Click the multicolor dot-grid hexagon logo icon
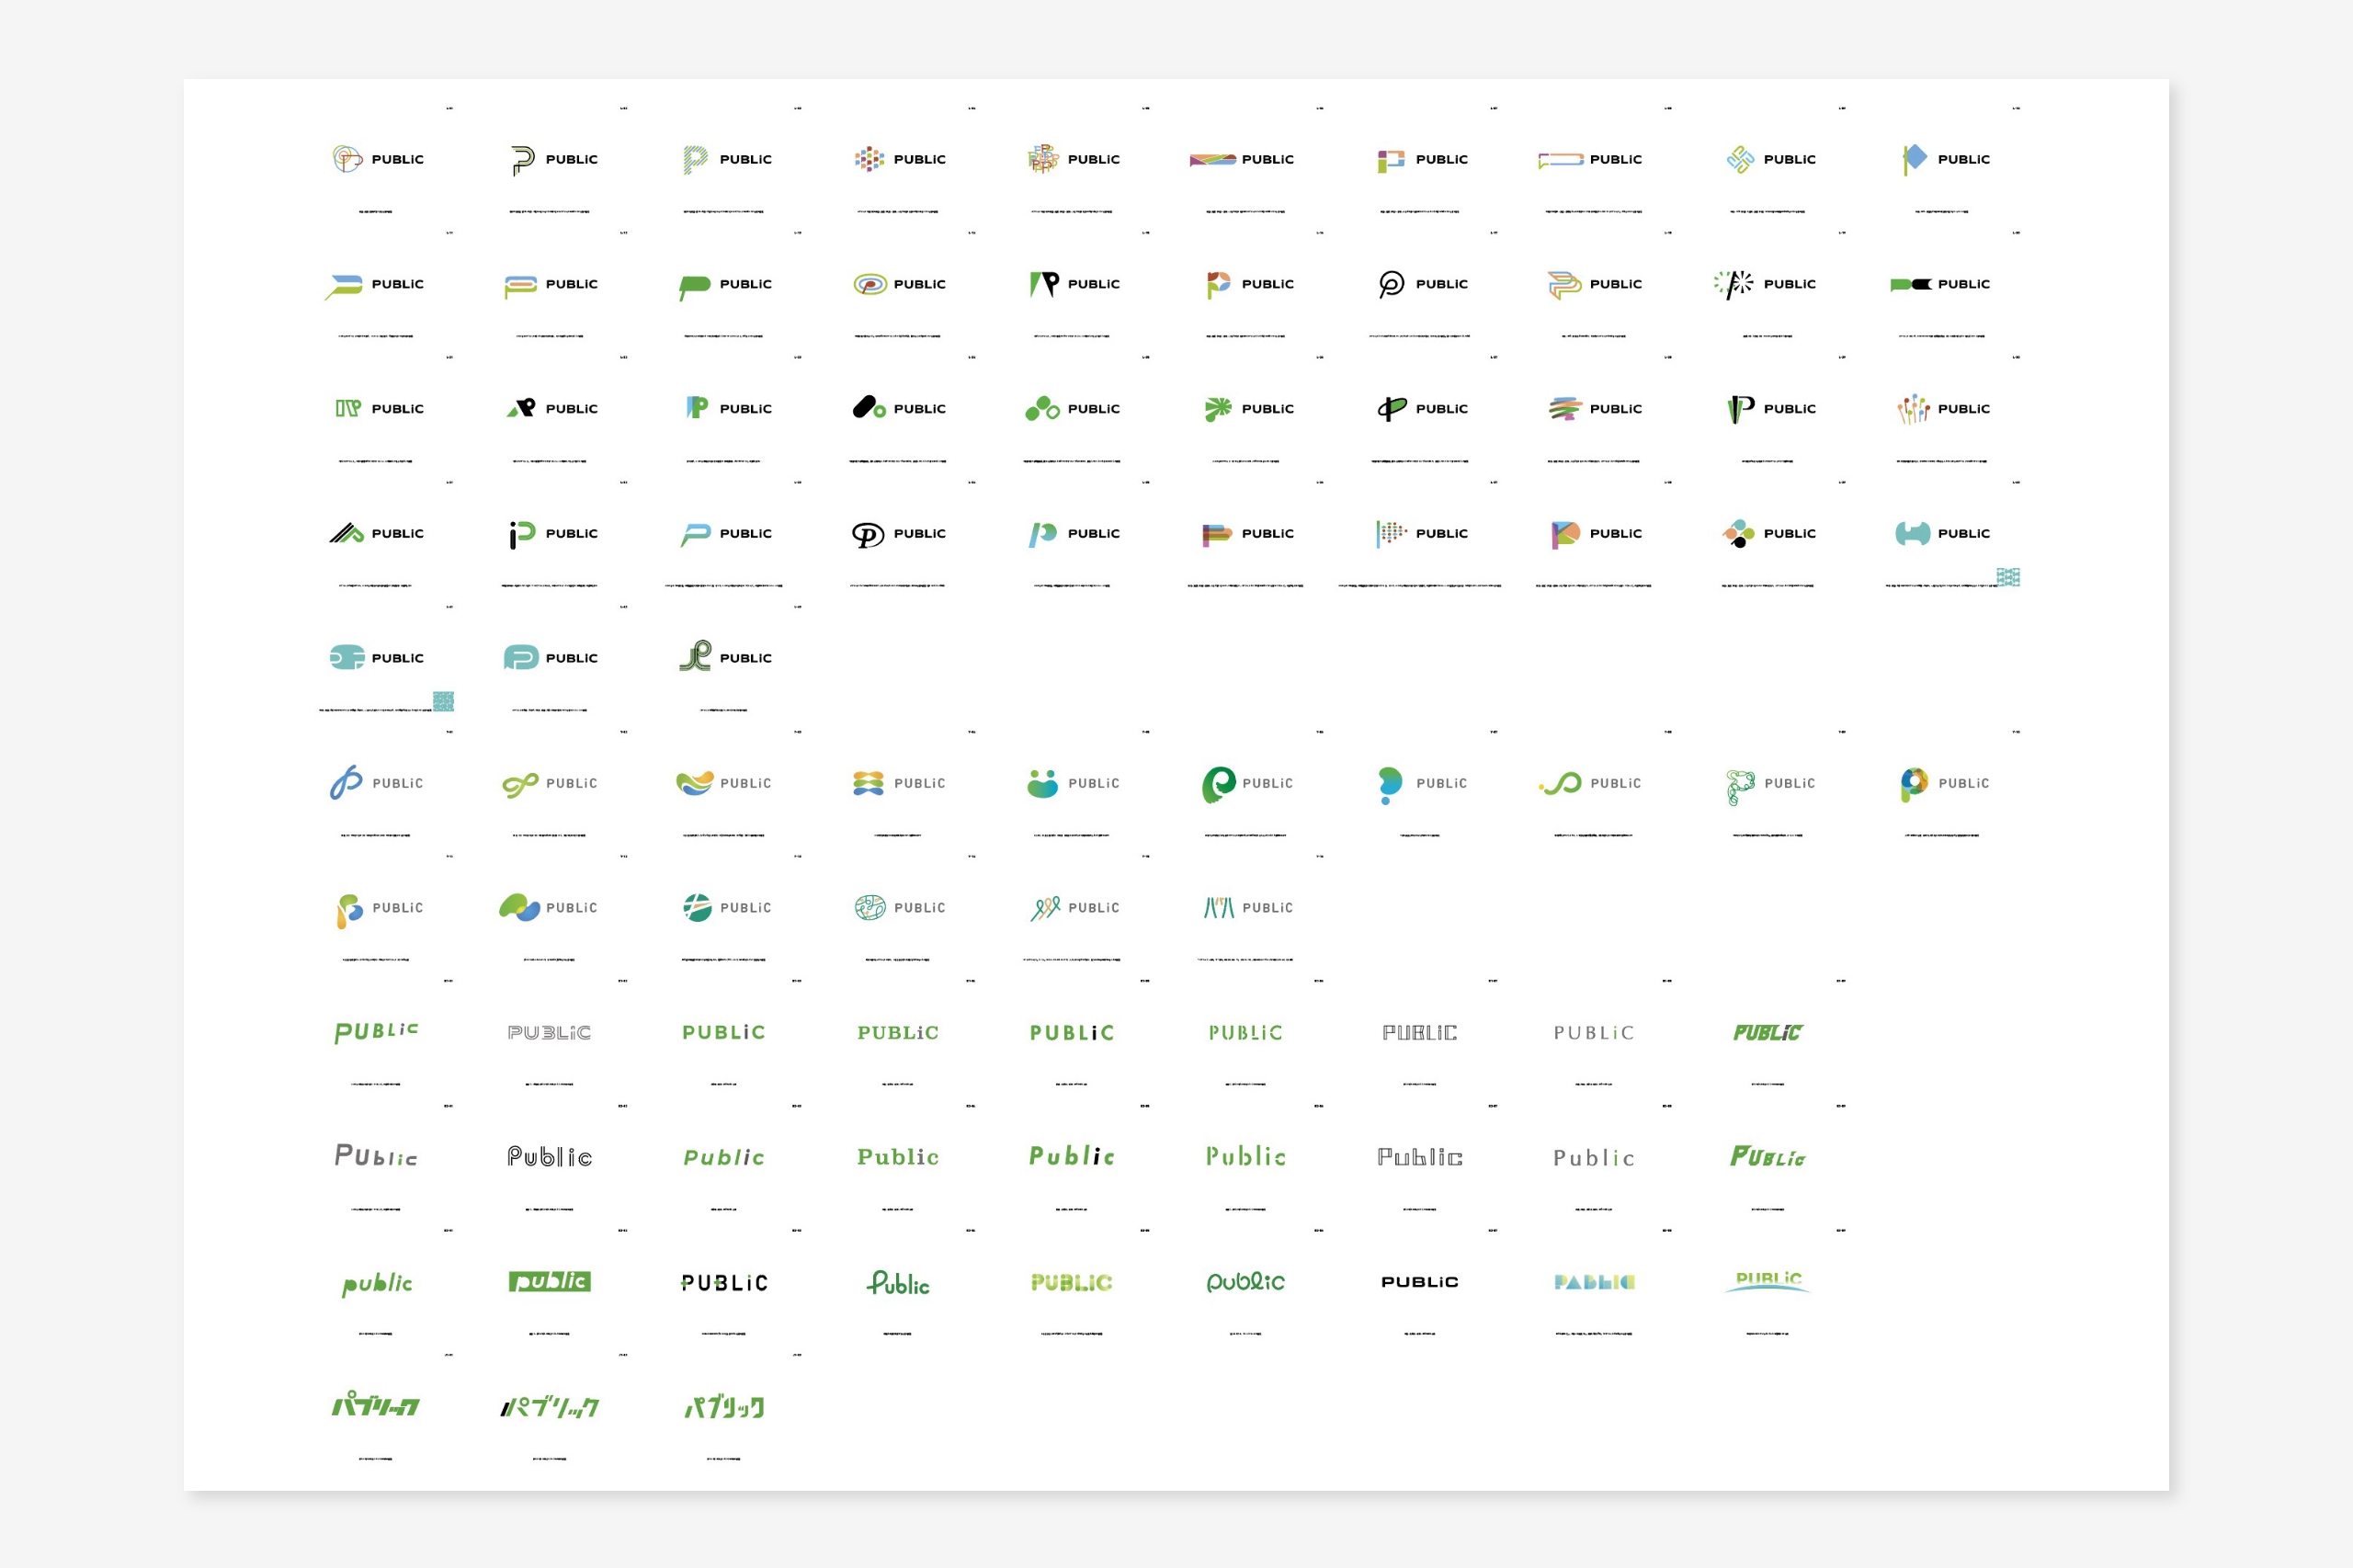Viewport: 2353px width, 1568px height. (869, 159)
